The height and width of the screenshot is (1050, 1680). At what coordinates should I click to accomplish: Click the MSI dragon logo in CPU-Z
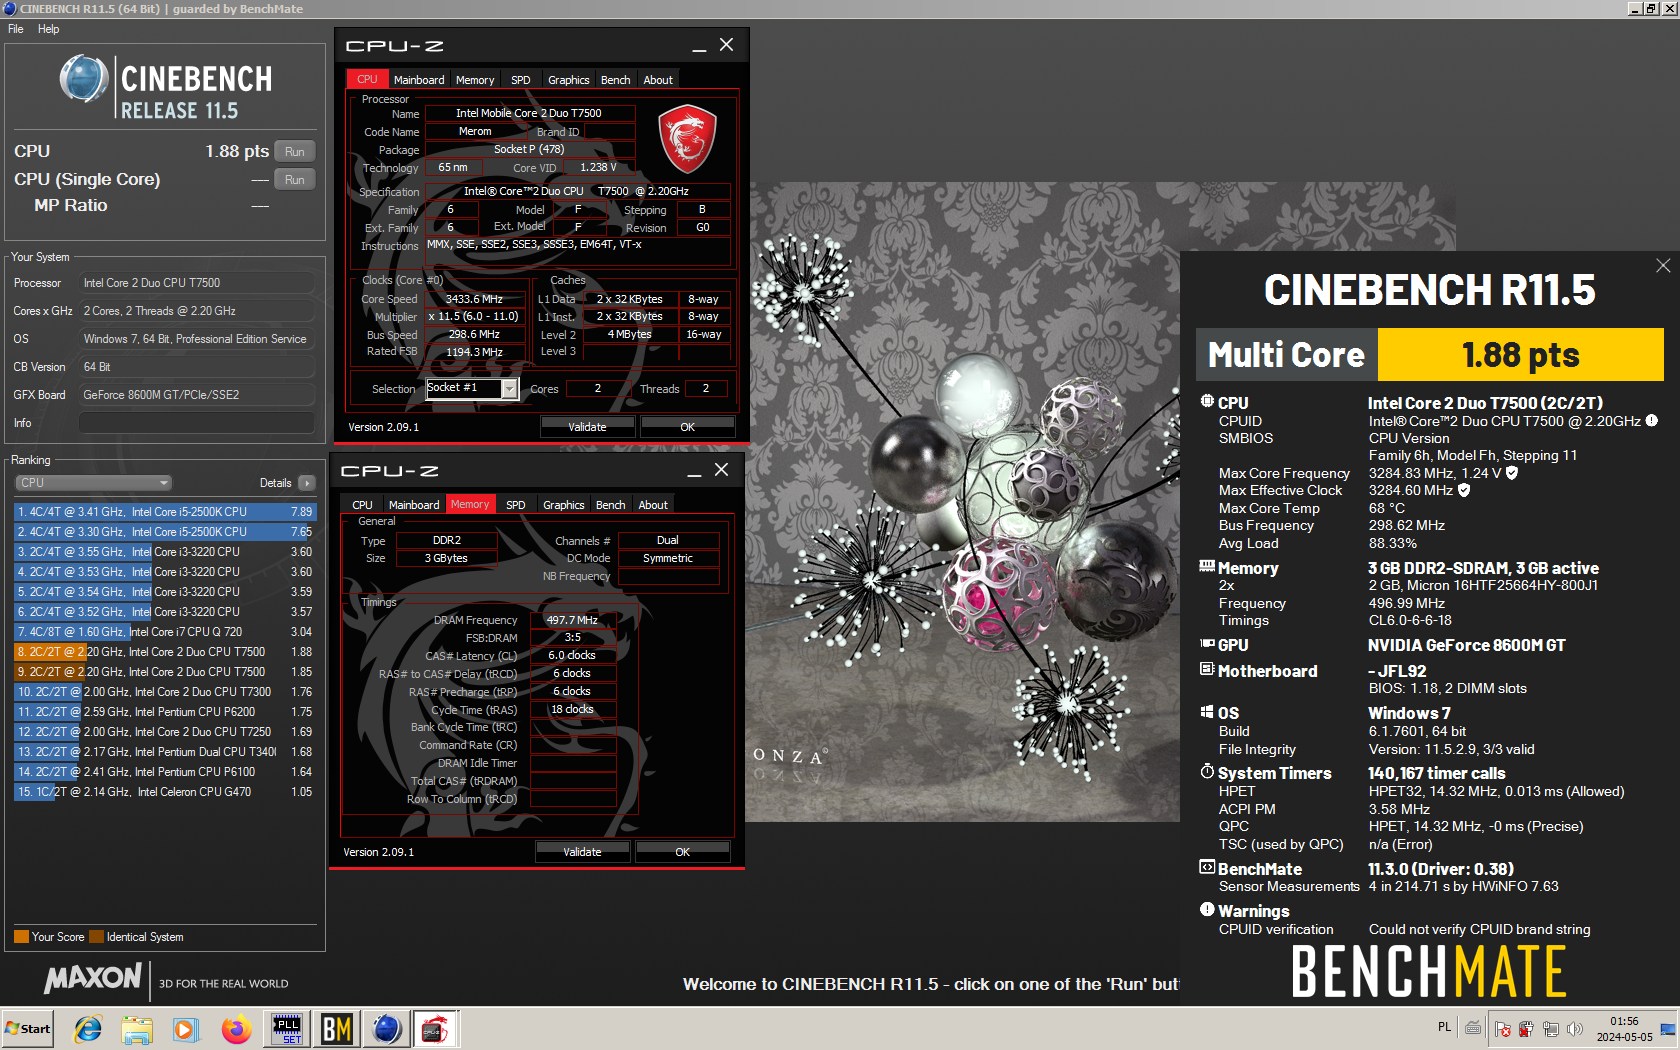click(687, 138)
